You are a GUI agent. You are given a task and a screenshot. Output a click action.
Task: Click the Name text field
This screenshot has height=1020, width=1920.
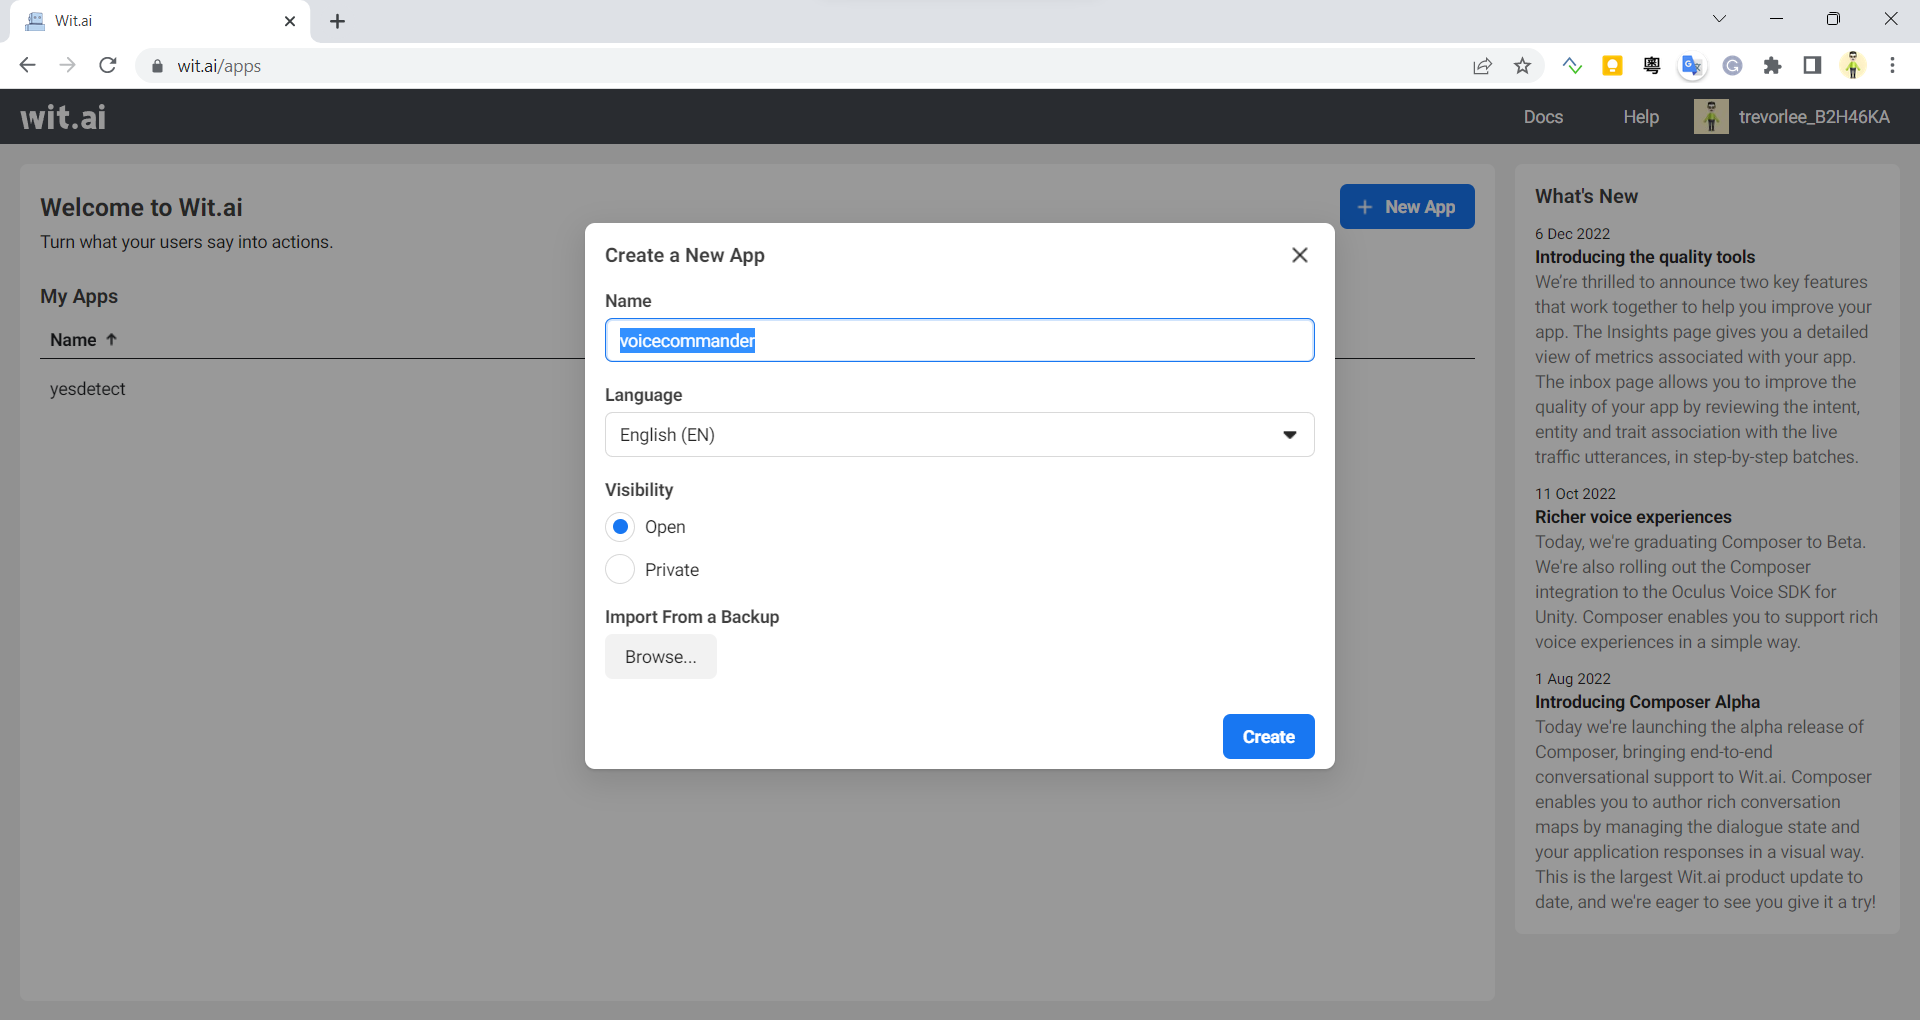click(x=959, y=341)
